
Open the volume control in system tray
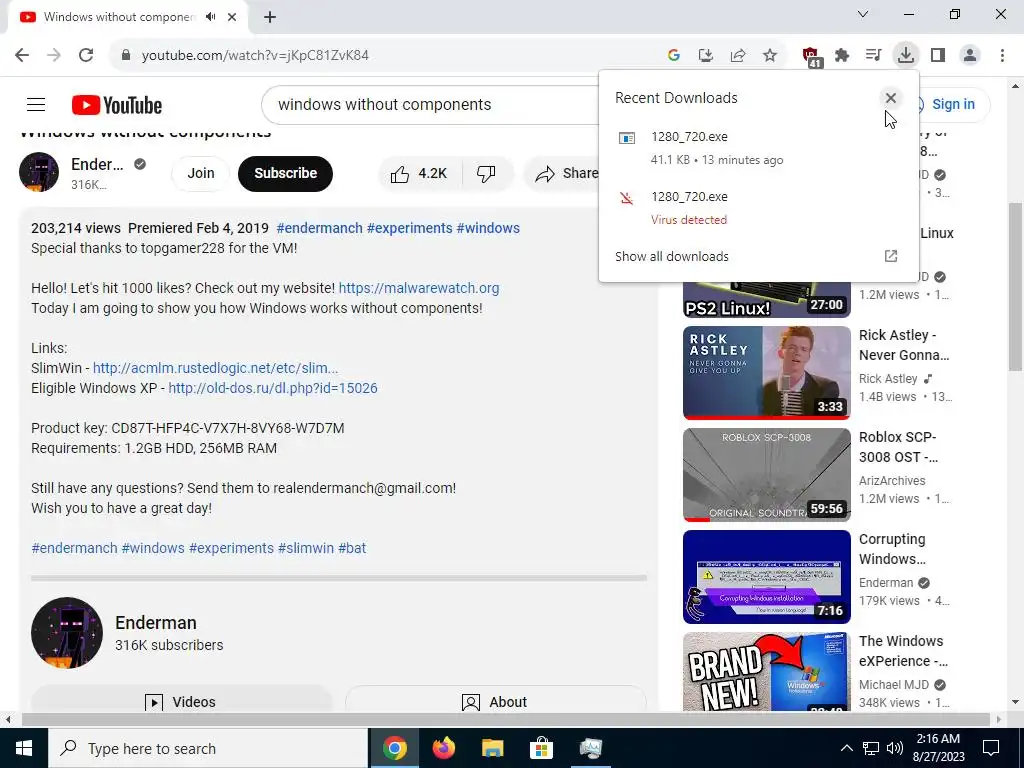[x=895, y=748]
